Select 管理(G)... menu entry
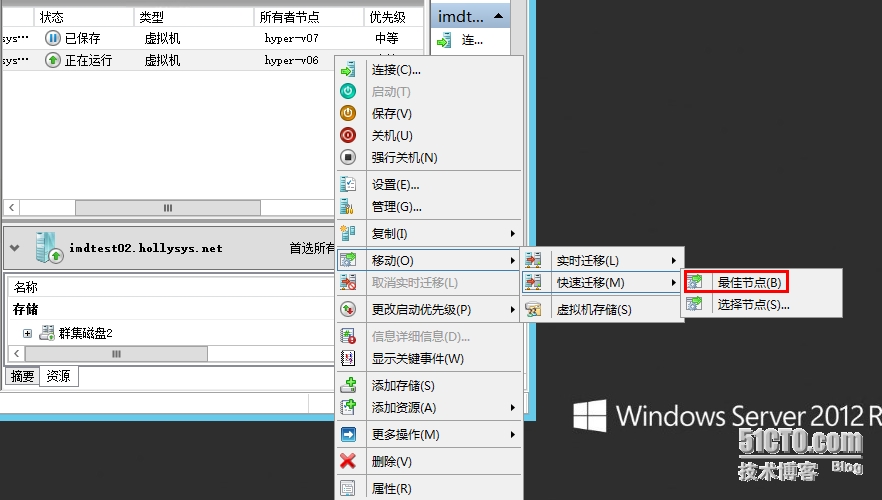 point(397,206)
